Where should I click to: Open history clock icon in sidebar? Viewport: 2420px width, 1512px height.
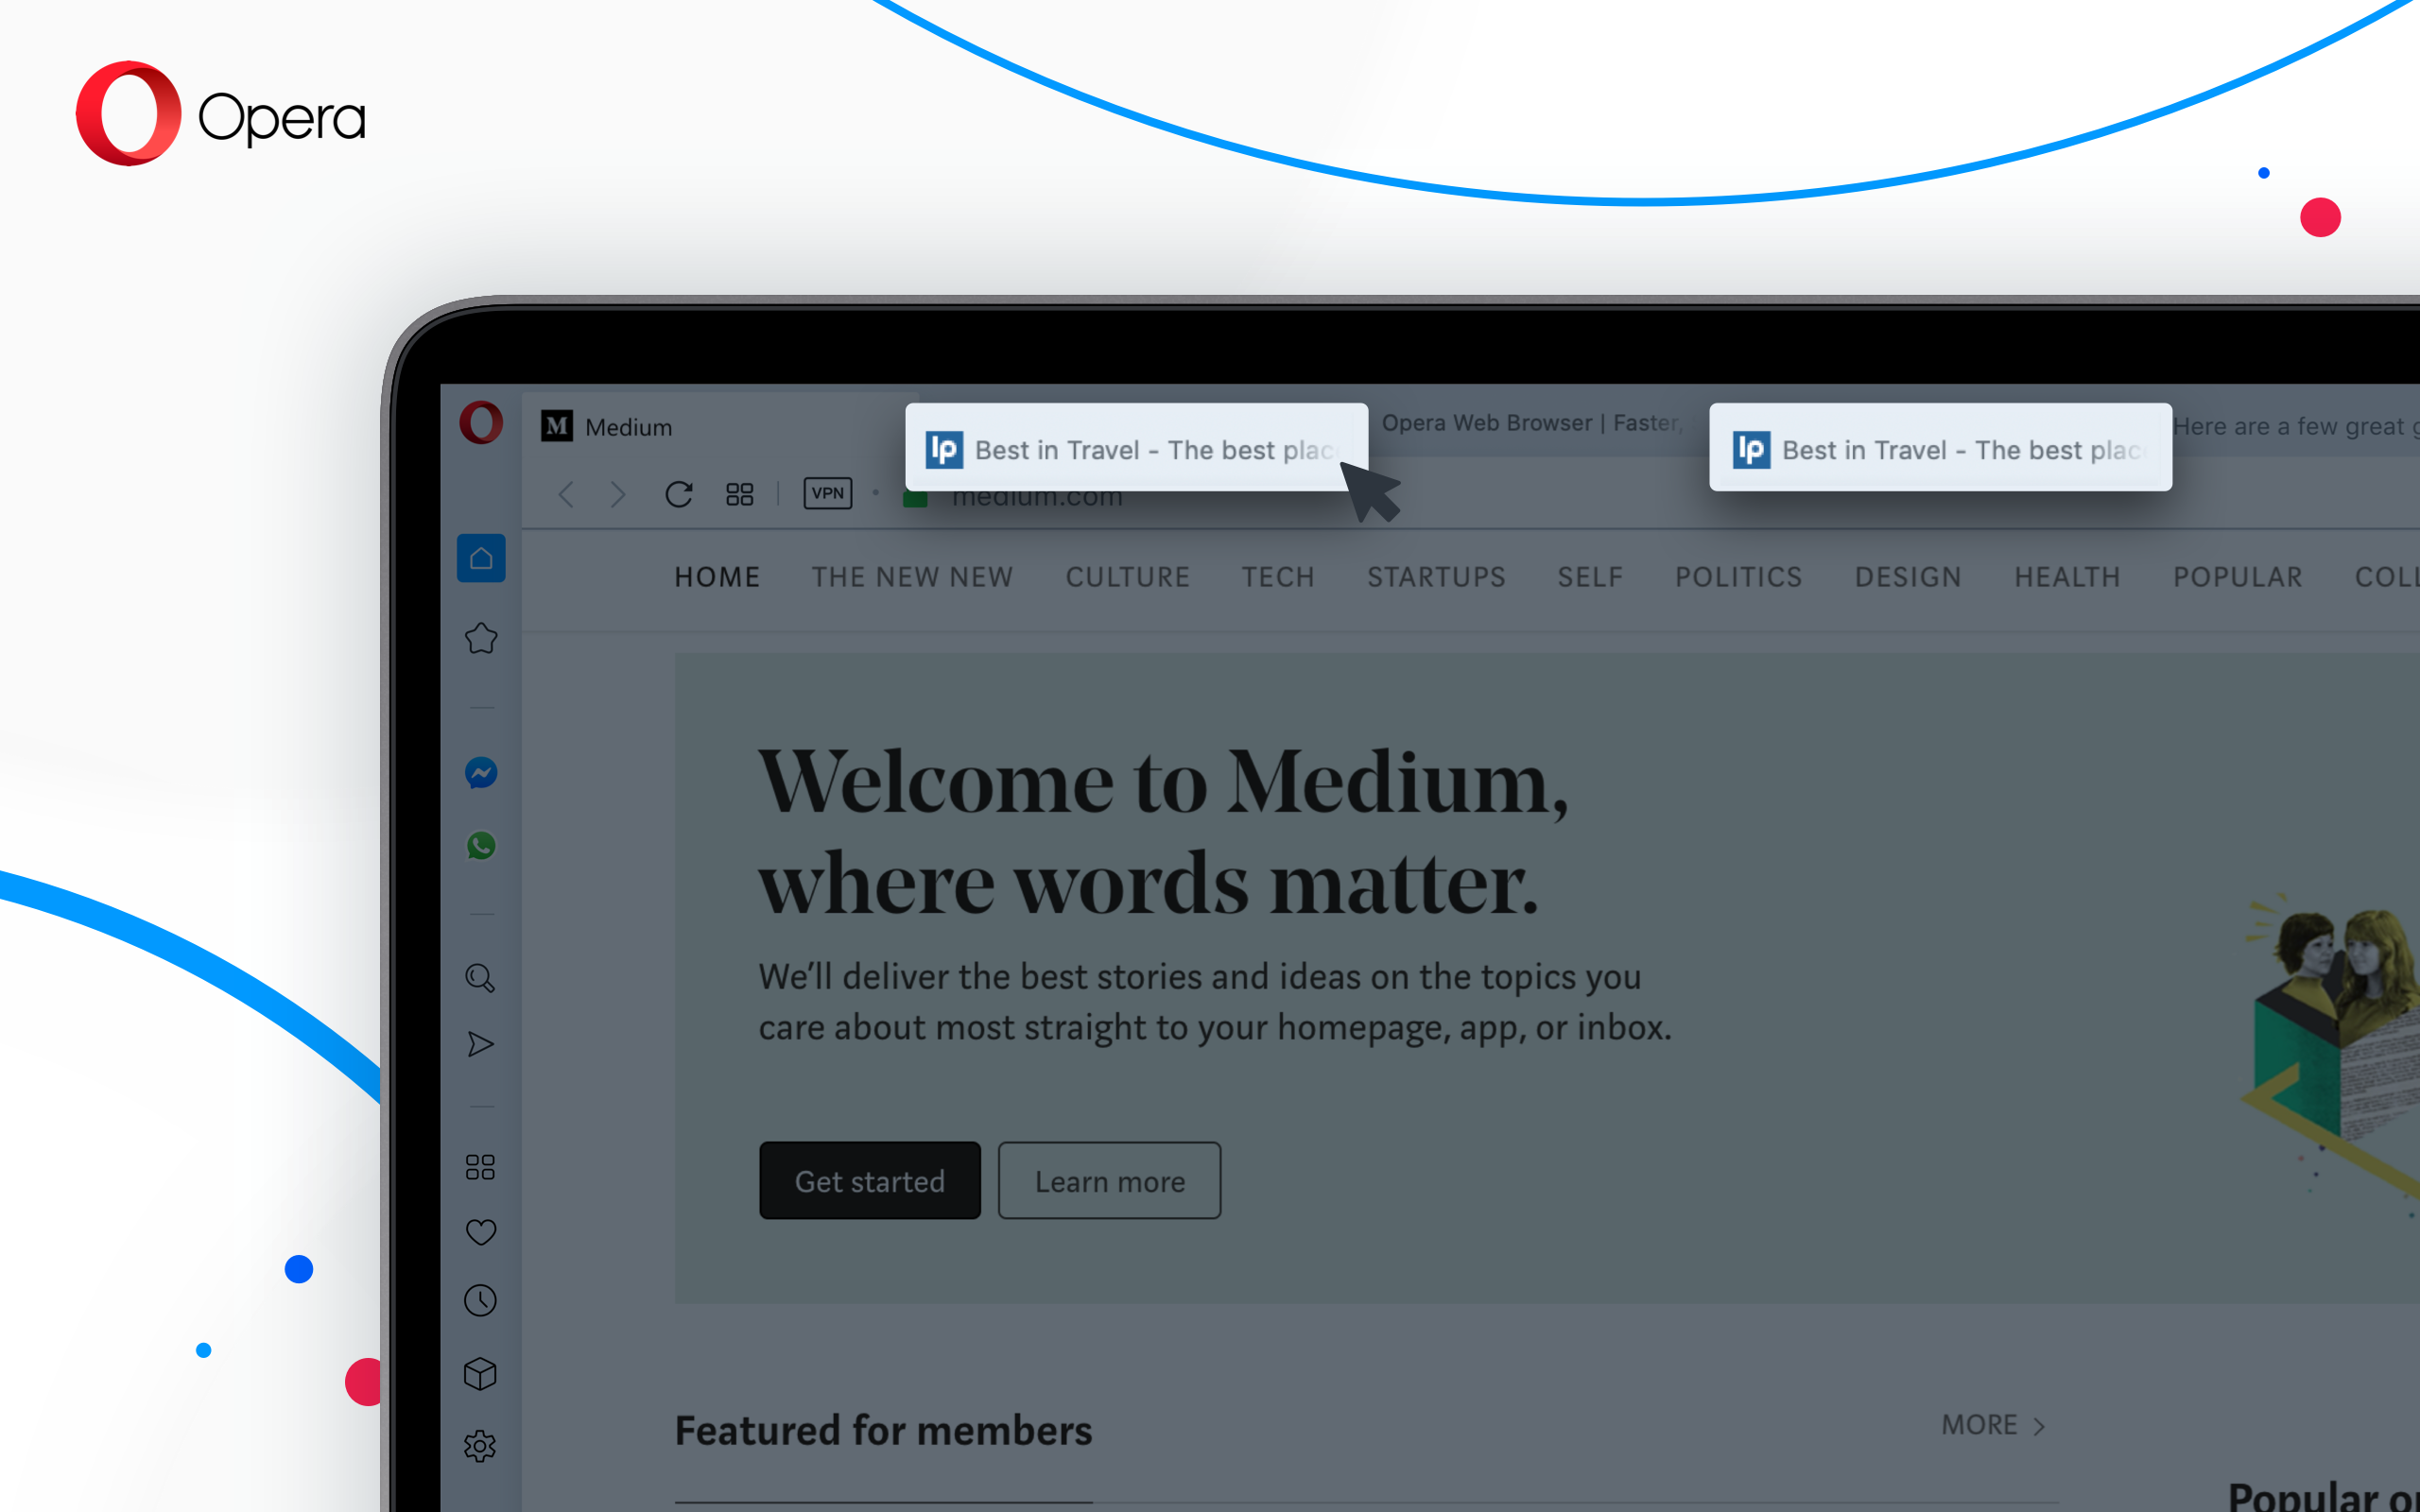481,1300
